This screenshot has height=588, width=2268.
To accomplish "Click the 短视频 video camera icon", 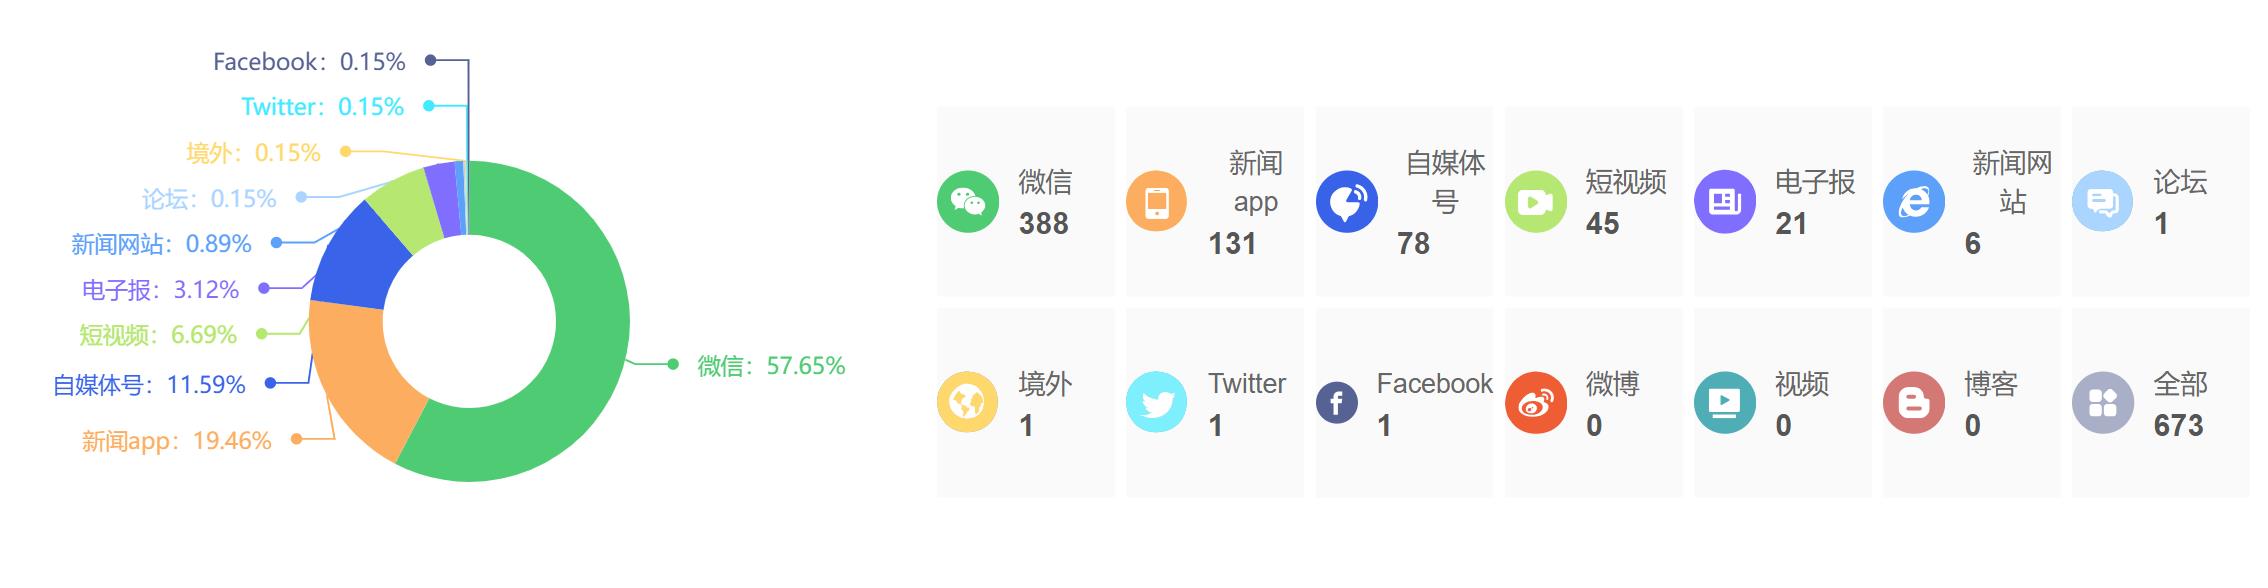I will (1535, 202).
